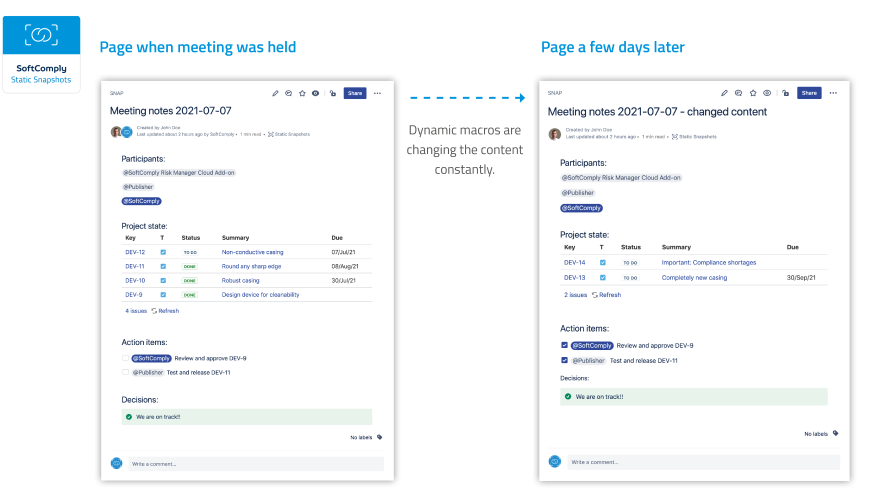Screen dimensions: 870x494
Task: Click the label tag icon on left page
Action: pyautogui.click(x=379, y=437)
